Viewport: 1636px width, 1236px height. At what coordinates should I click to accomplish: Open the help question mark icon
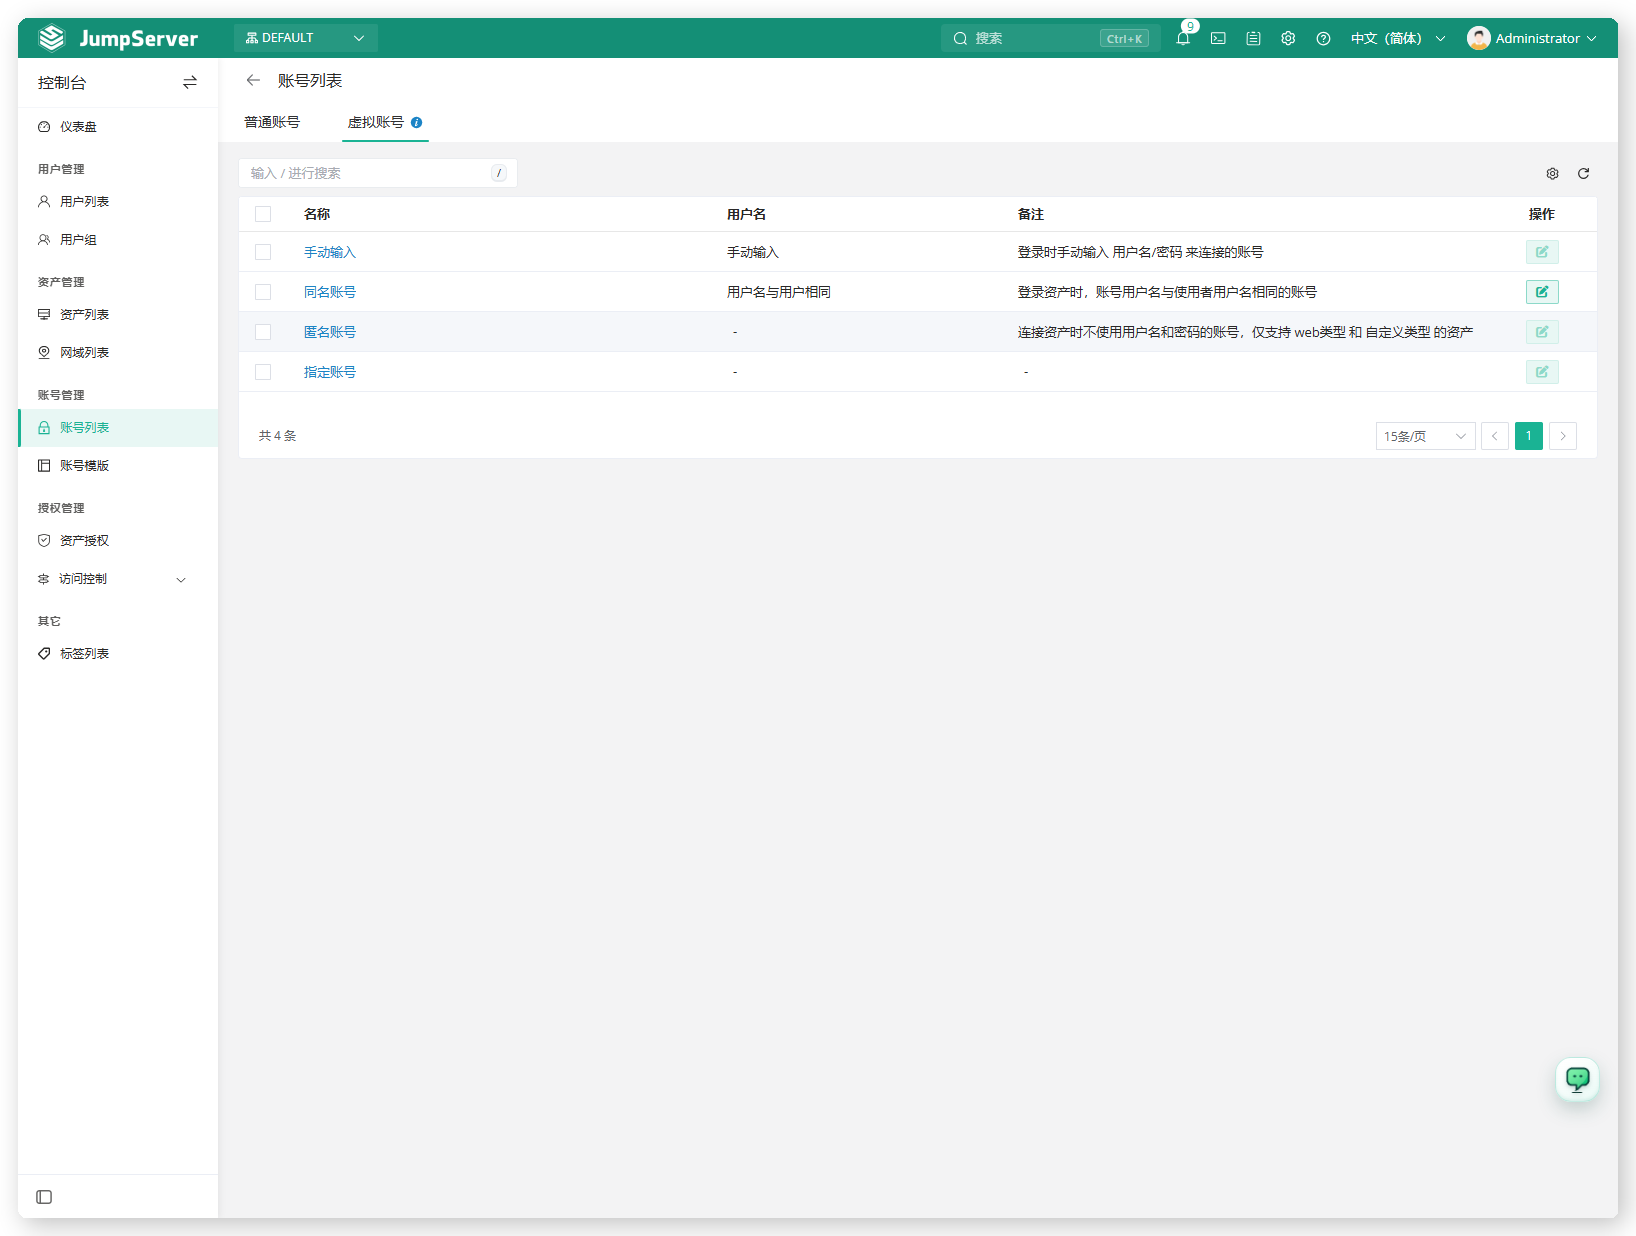(1323, 38)
